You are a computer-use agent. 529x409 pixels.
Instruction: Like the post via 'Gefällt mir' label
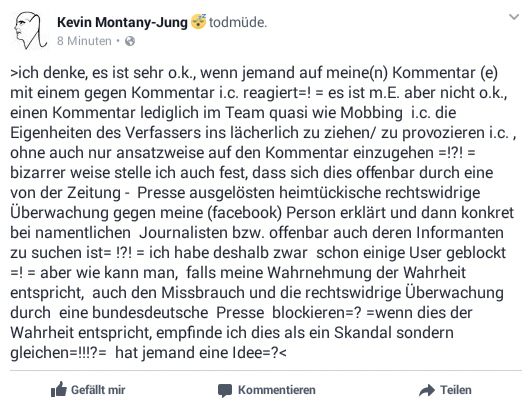click(x=98, y=390)
